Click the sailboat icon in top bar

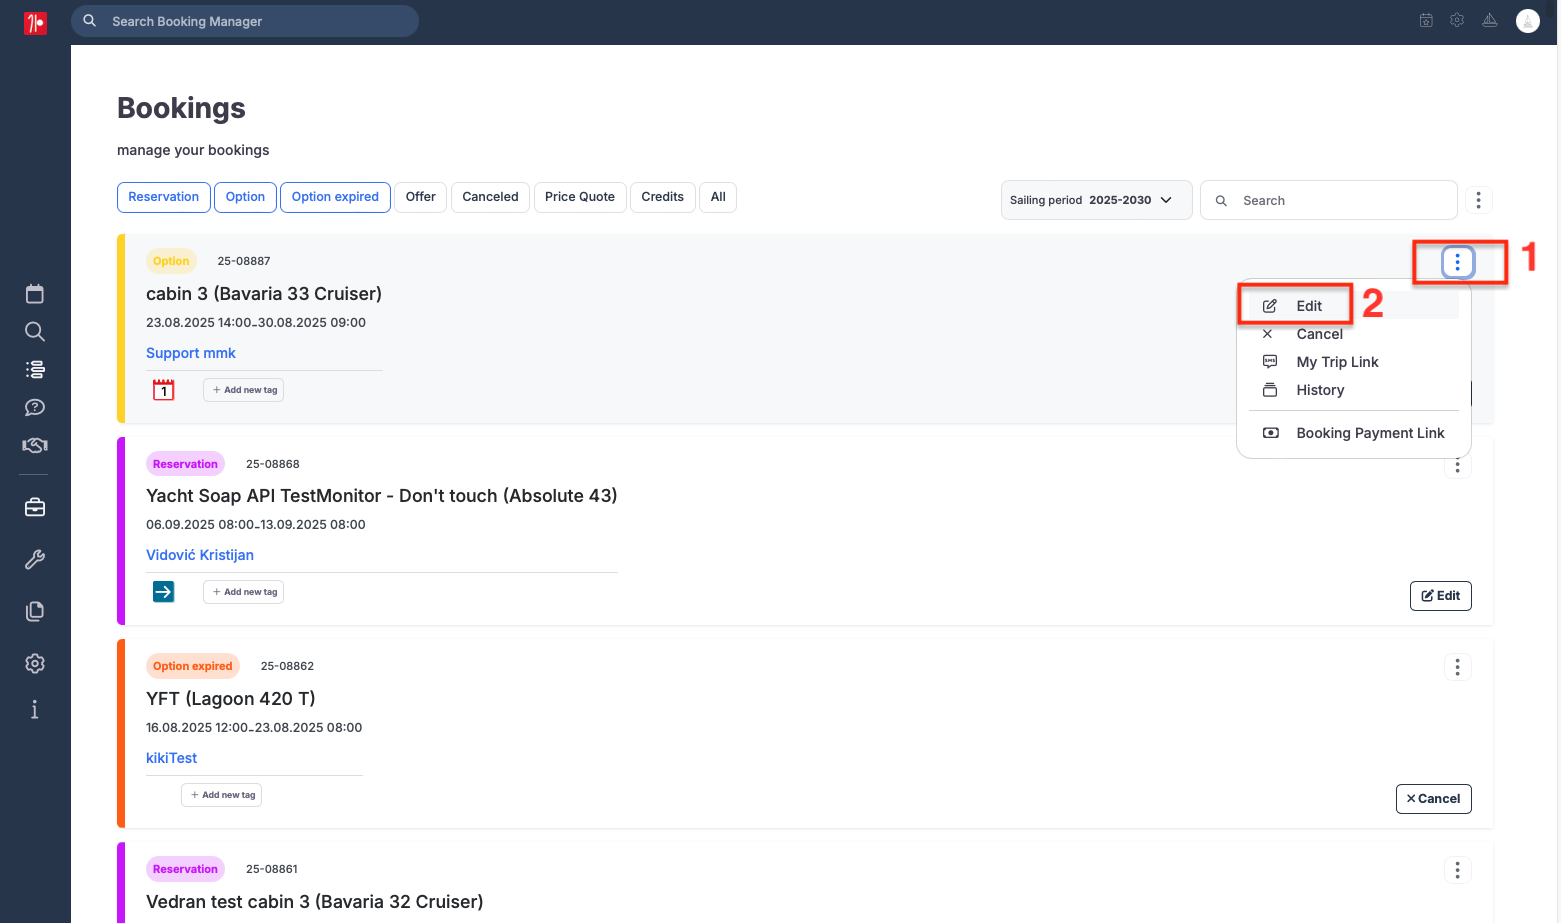coord(1489,20)
